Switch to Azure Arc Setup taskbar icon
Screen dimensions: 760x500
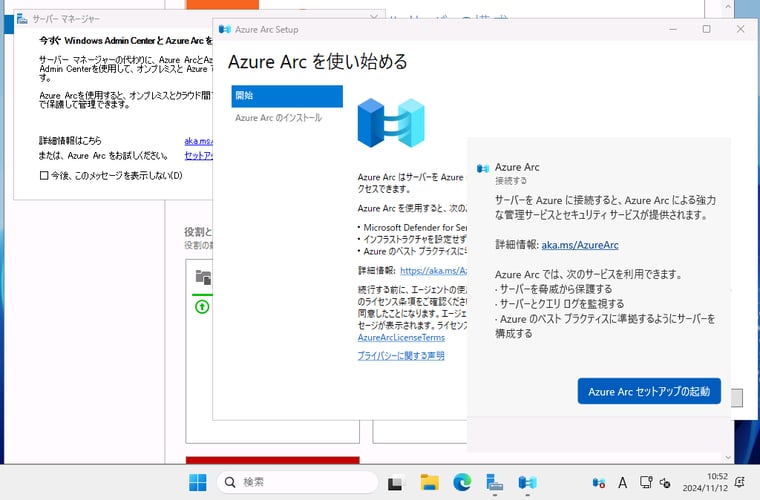(x=527, y=483)
